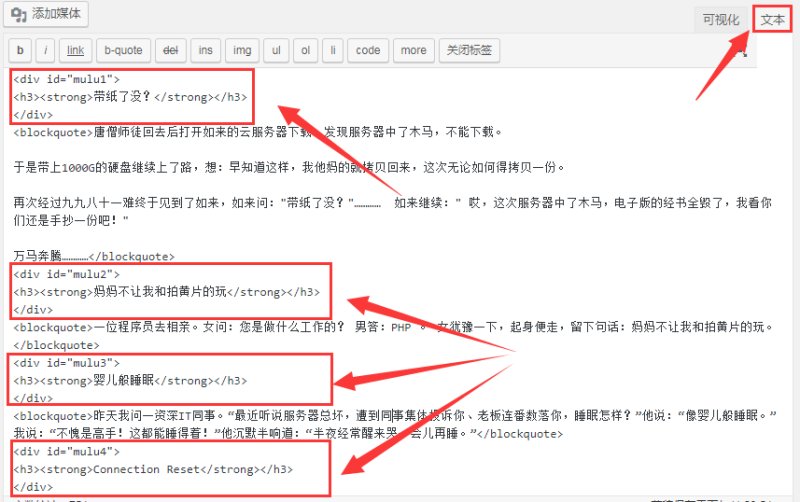The height and width of the screenshot is (502, 800).
Task: Insert the more tag button
Action: pos(414,50)
